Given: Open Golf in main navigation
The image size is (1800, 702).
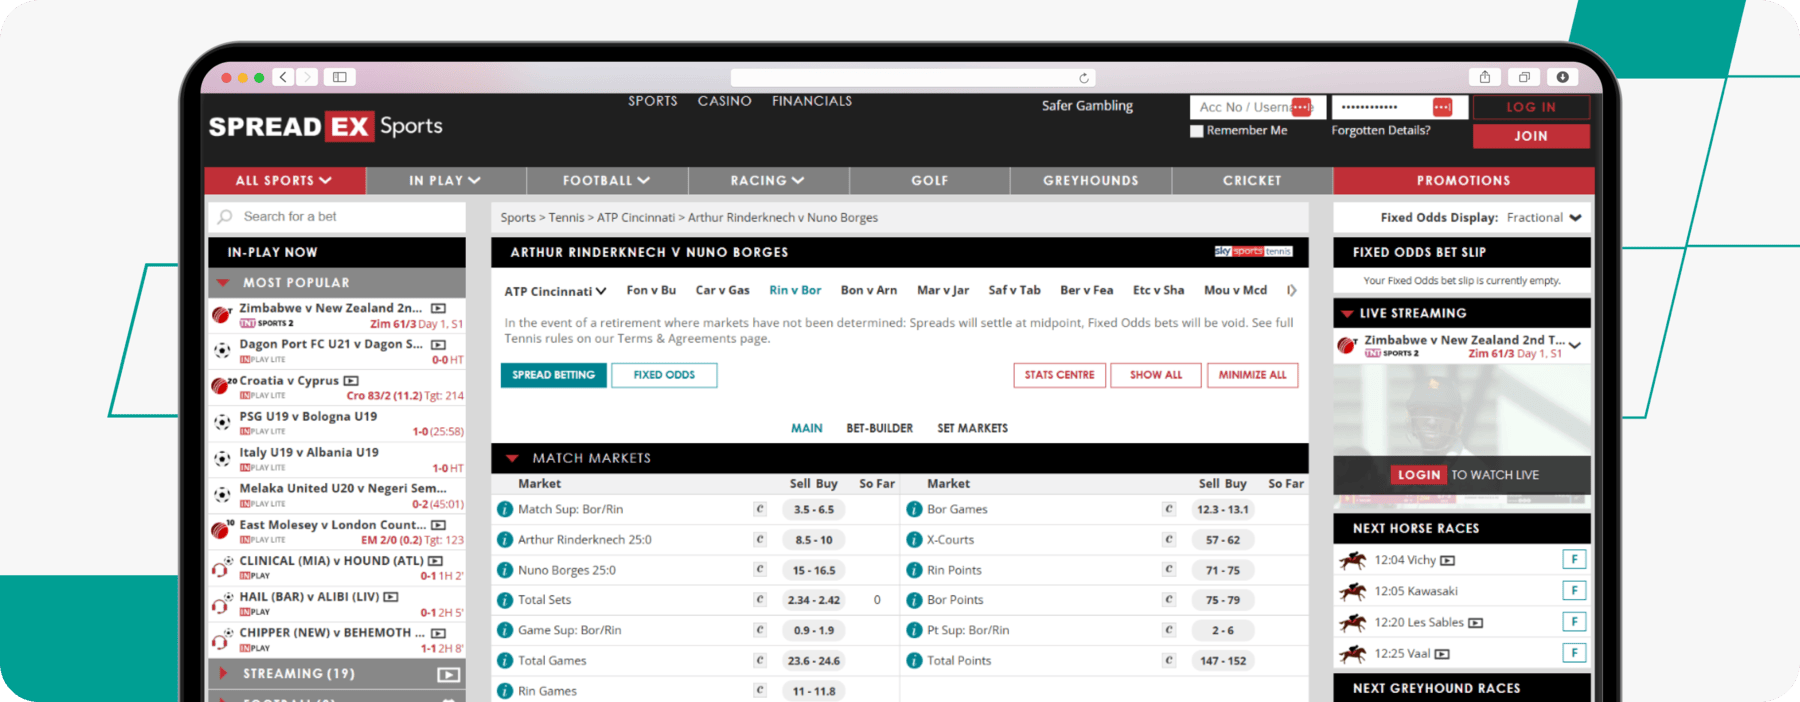Looking at the screenshot, I should [x=929, y=181].
